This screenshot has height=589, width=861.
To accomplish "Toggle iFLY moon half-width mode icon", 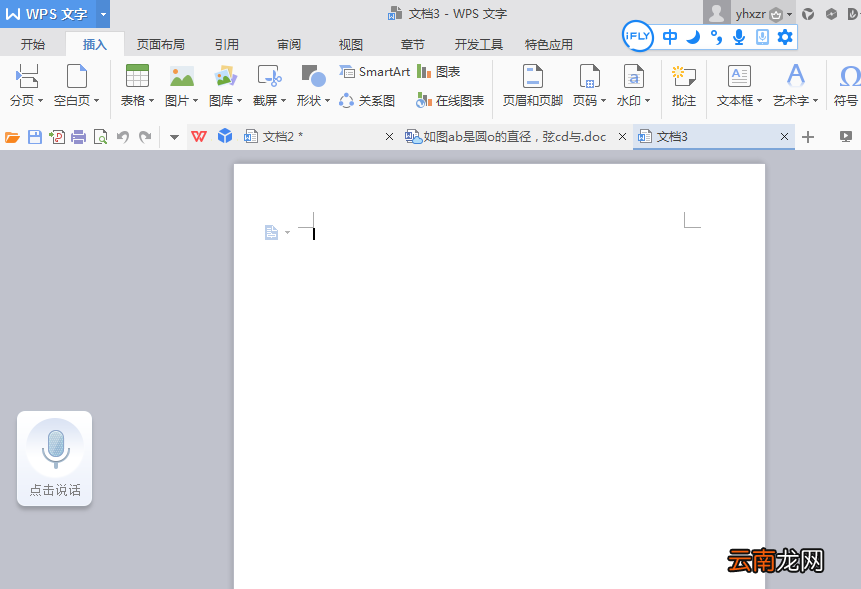I will (694, 37).
